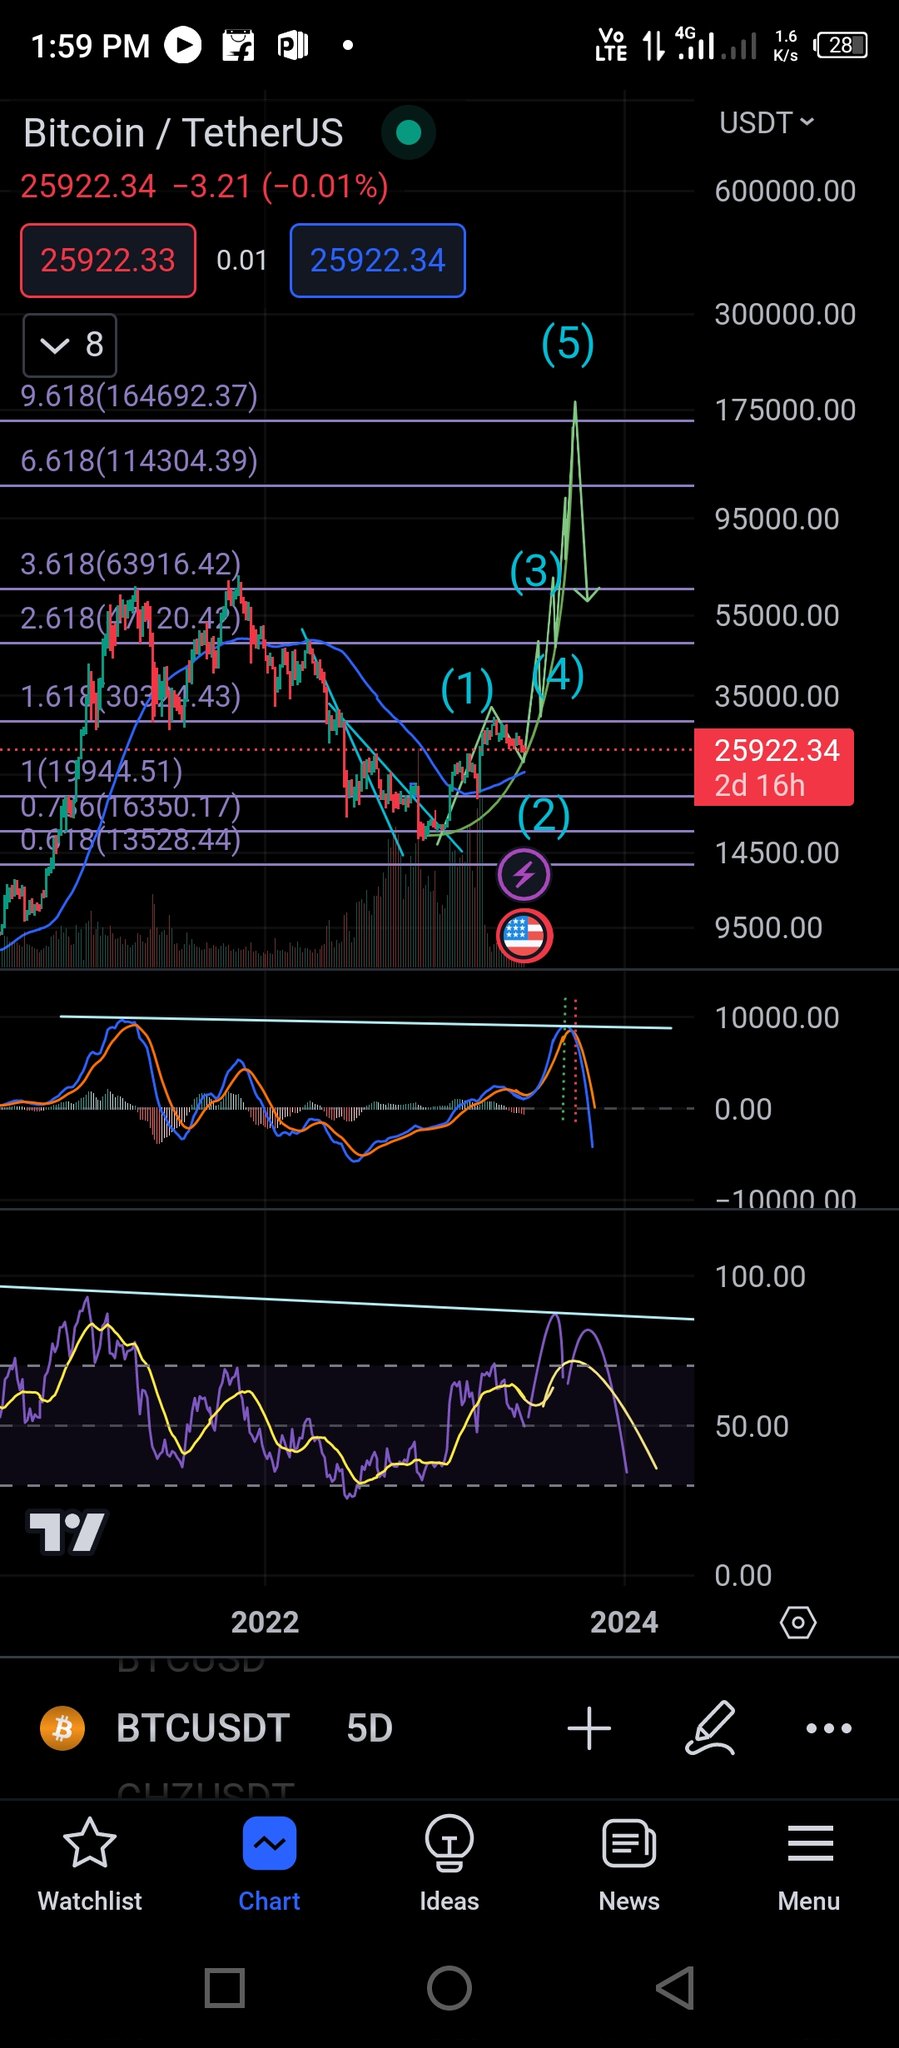Screen dimensions: 899x2048
Task: Switch to the Ideas tab
Action: [x=449, y=1864]
